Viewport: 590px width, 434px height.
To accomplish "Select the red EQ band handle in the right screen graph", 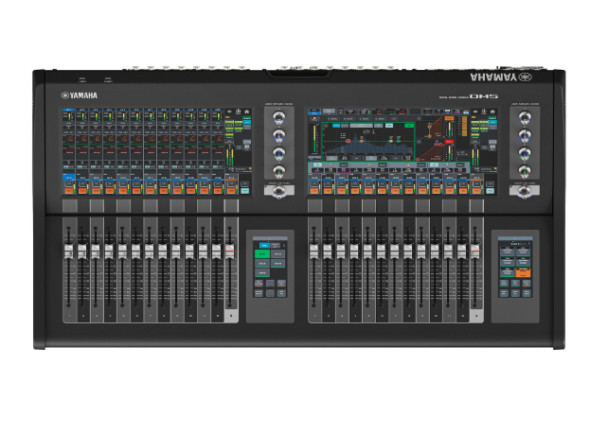I will 348,141.
